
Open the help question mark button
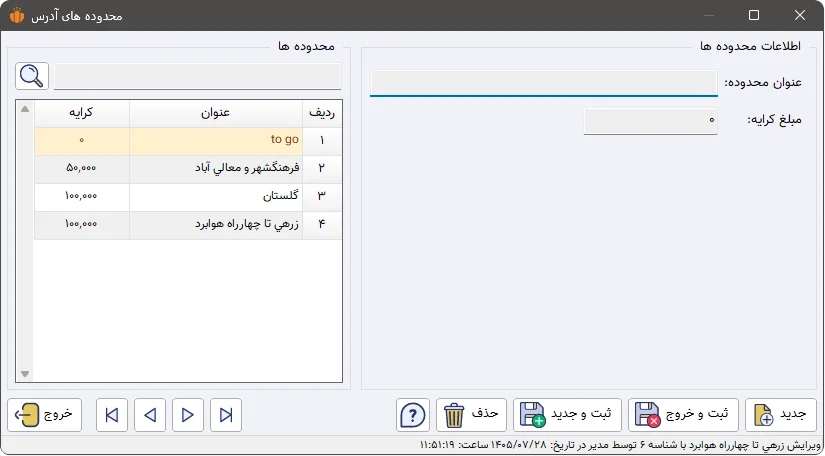413,415
